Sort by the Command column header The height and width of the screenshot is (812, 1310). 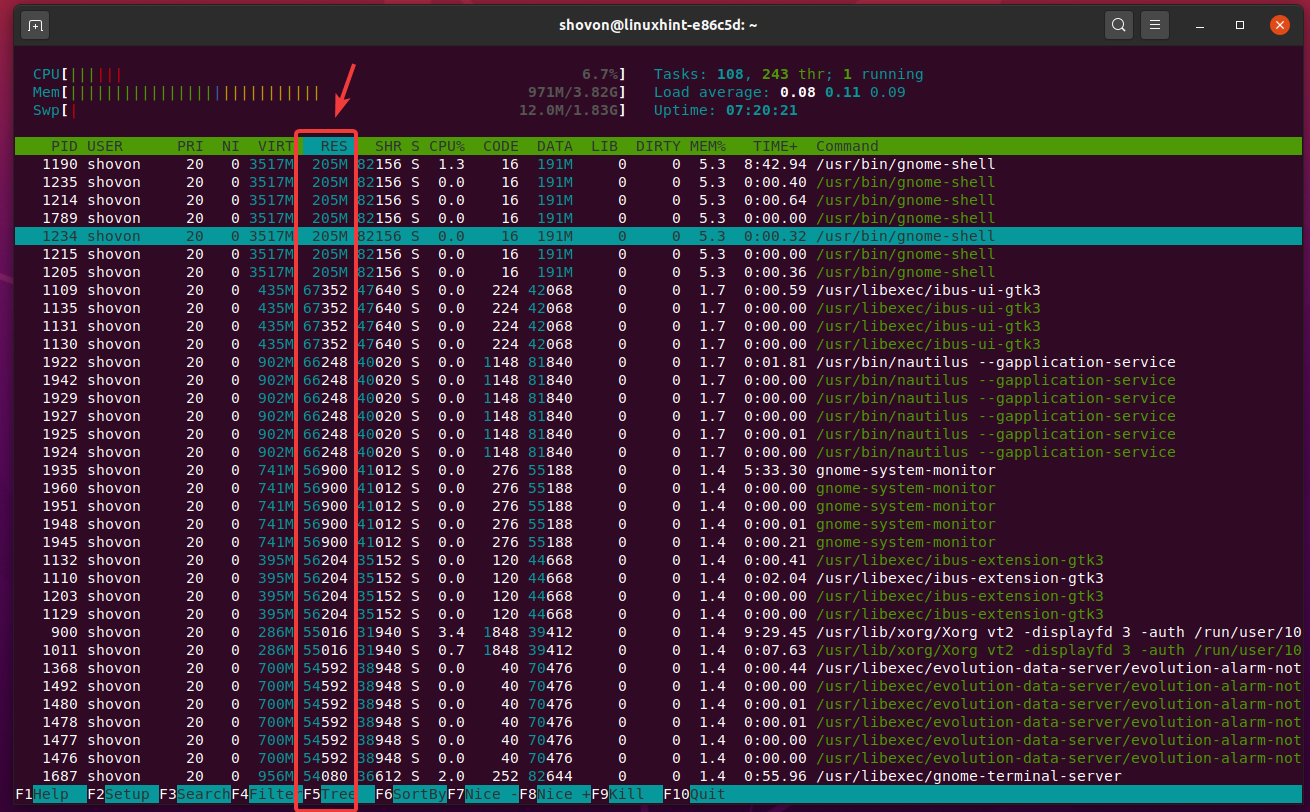(x=847, y=146)
